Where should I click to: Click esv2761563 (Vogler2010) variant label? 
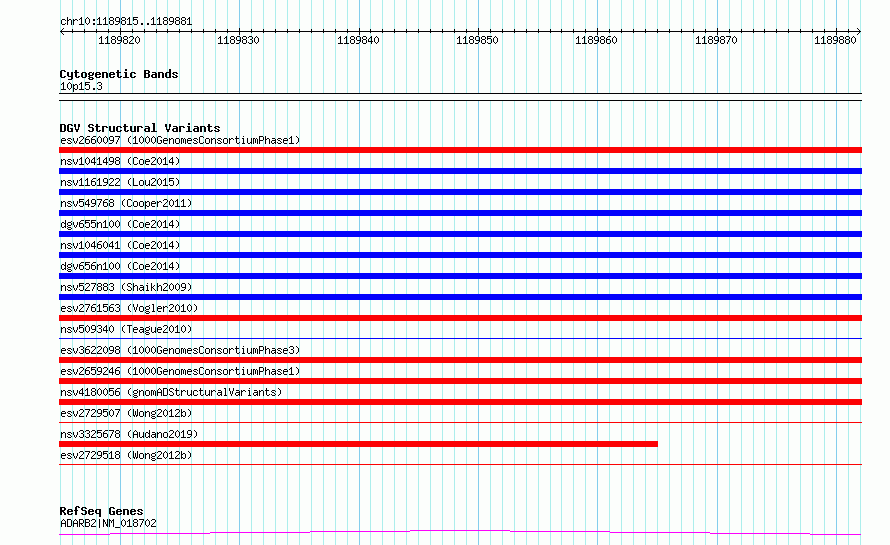[x=129, y=308]
